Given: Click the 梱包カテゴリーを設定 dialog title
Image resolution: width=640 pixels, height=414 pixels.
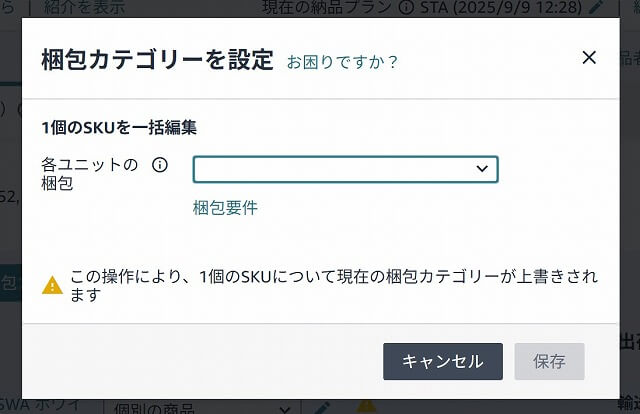Looking at the screenshot, I should coord(158,60).
